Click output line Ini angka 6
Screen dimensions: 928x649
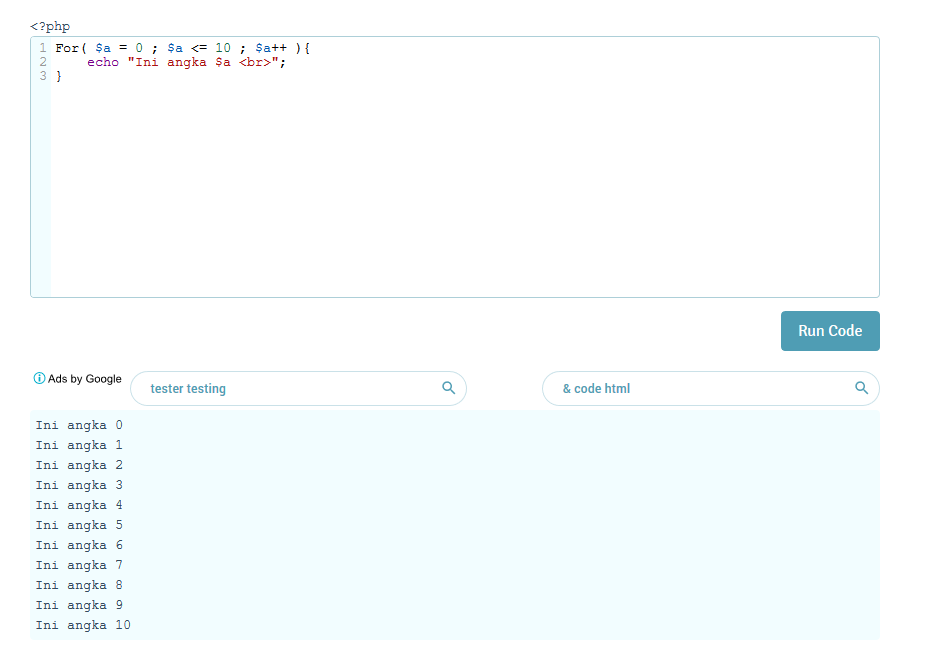(79, 545)
